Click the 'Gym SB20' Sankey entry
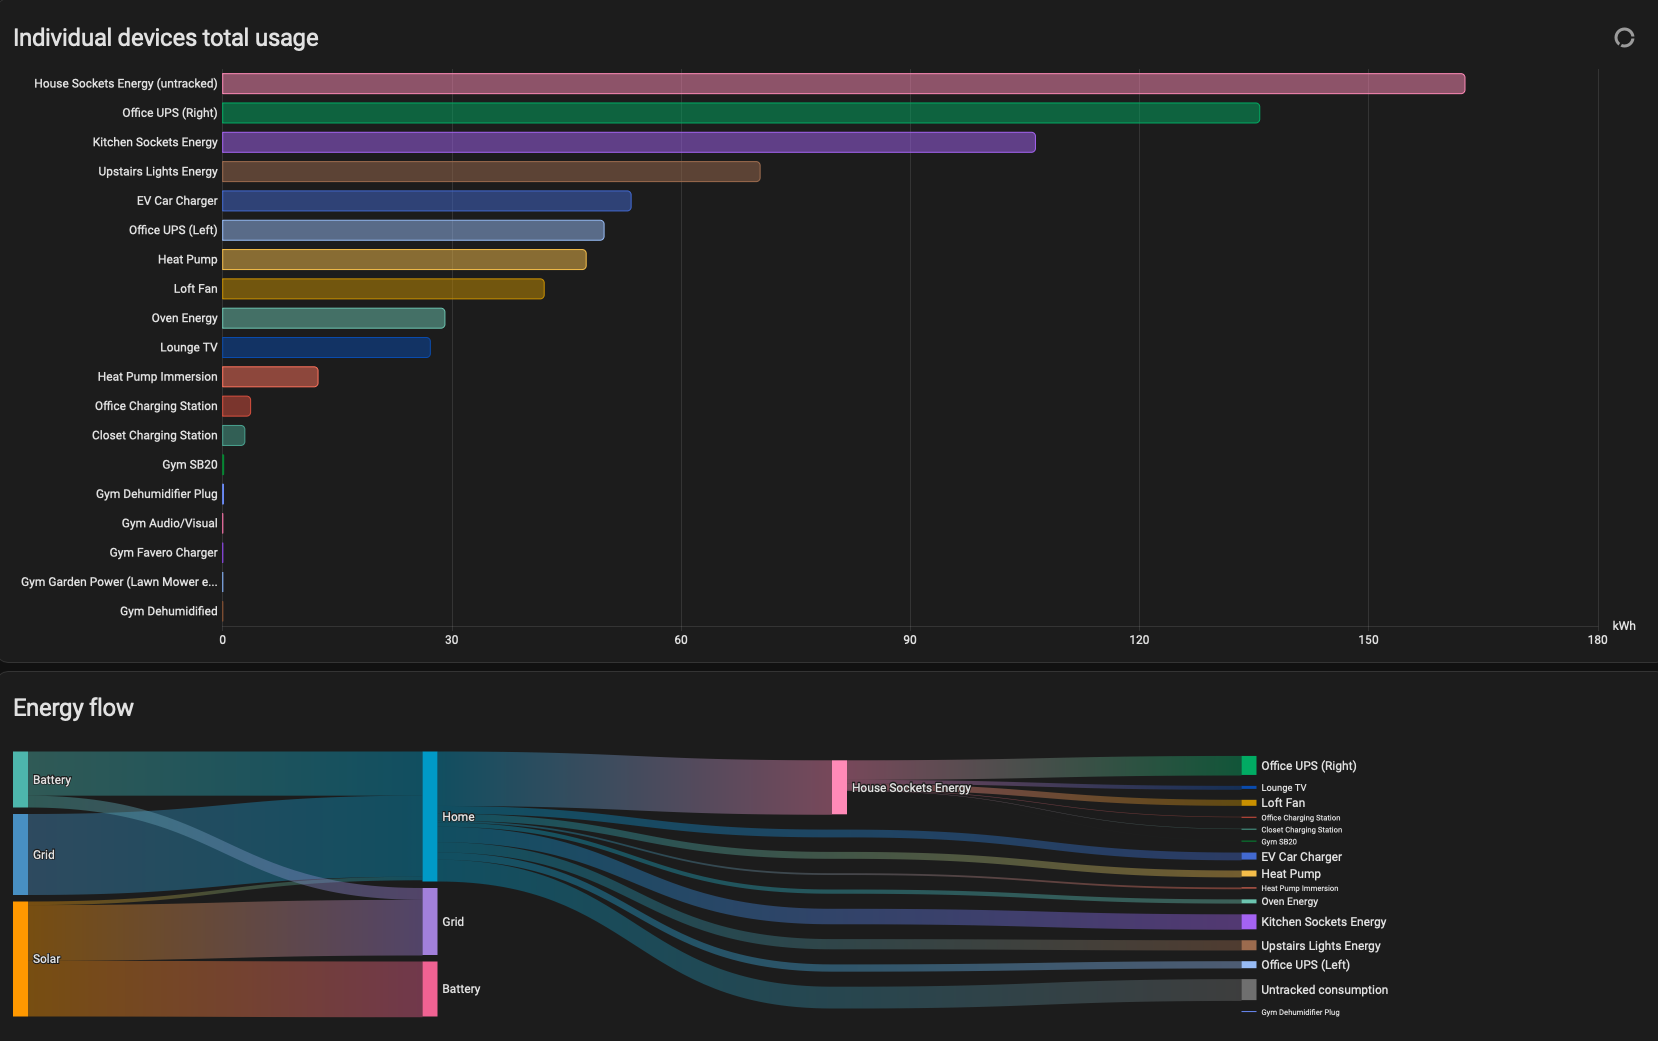The image size is (1658, 1041). [1279, 842]
